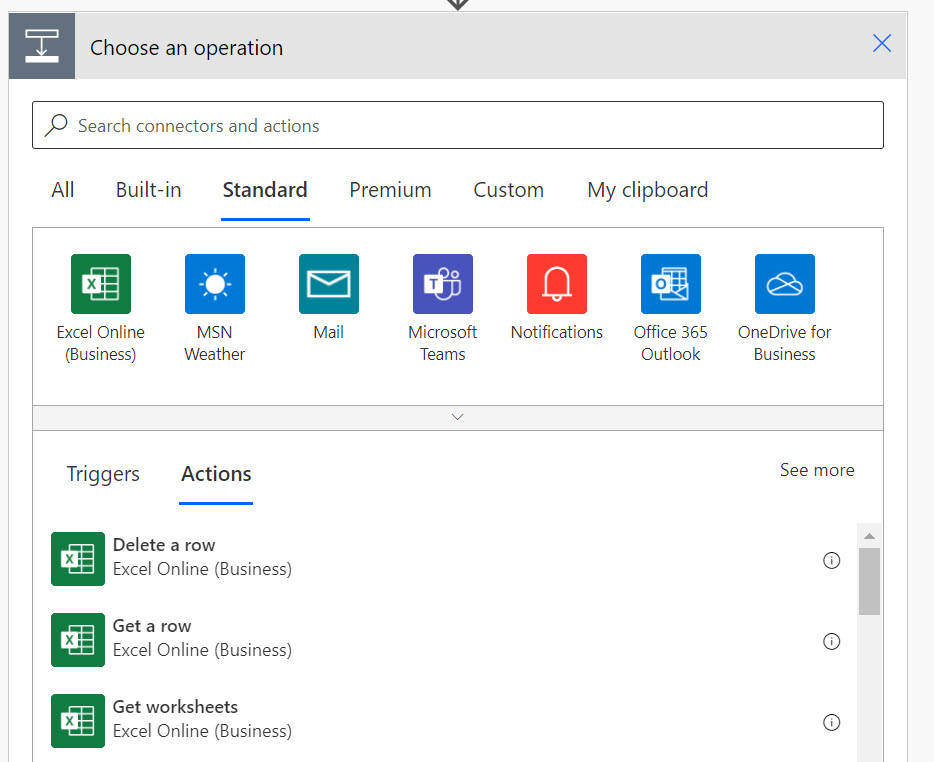
Task: Switch to the Built-in tab
Action: [148, 190]
